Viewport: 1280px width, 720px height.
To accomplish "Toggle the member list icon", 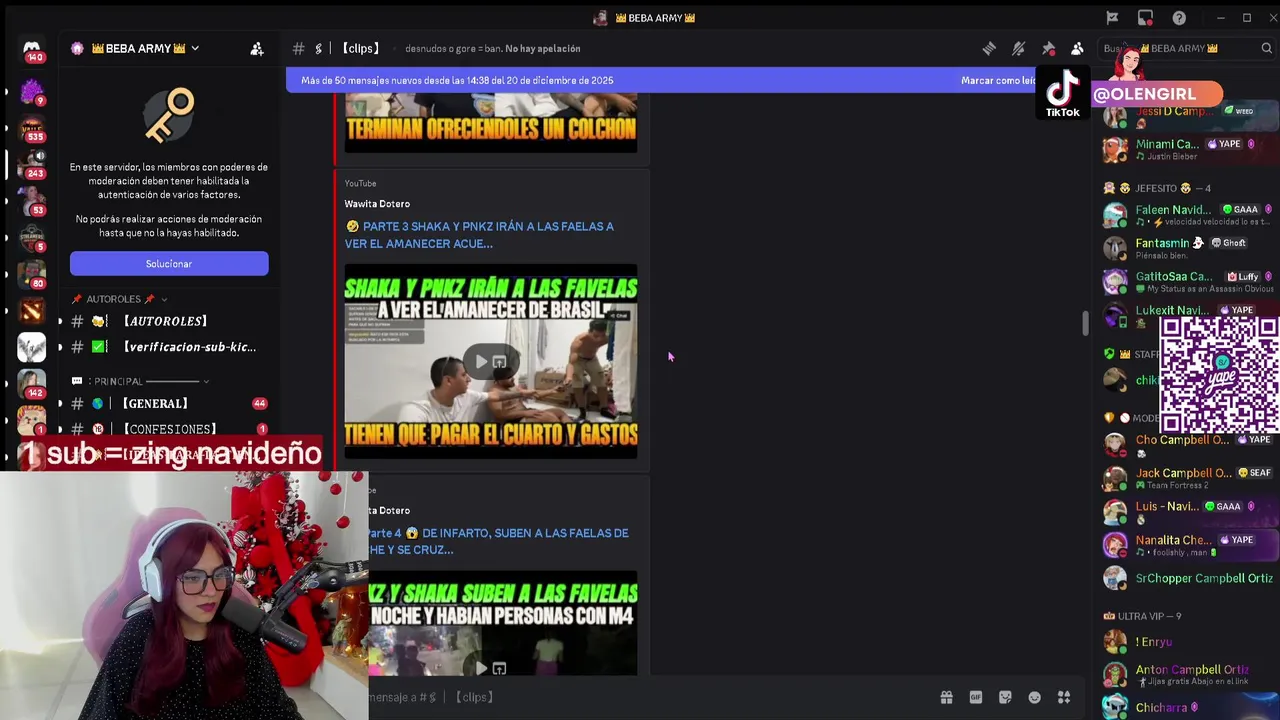I will (x=1077, y=48).
